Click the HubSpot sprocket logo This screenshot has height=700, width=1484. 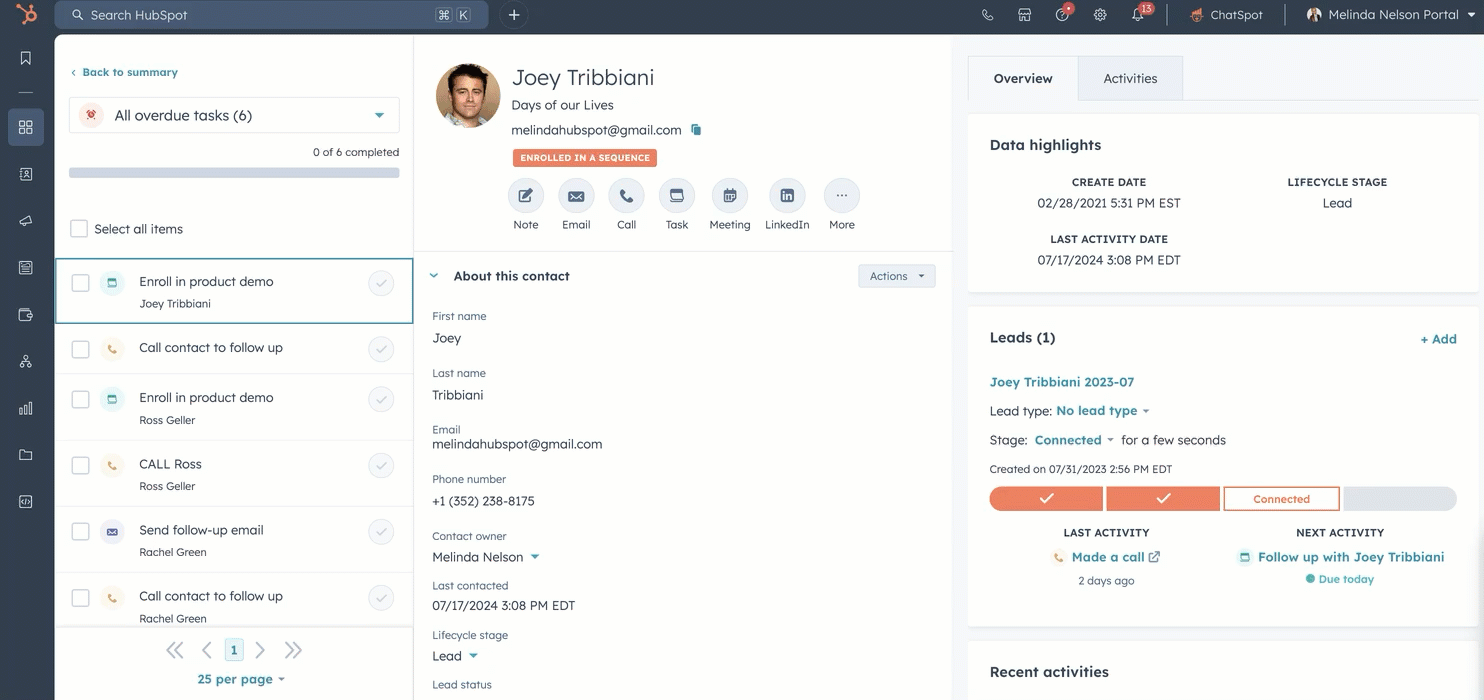click(26, 14)
